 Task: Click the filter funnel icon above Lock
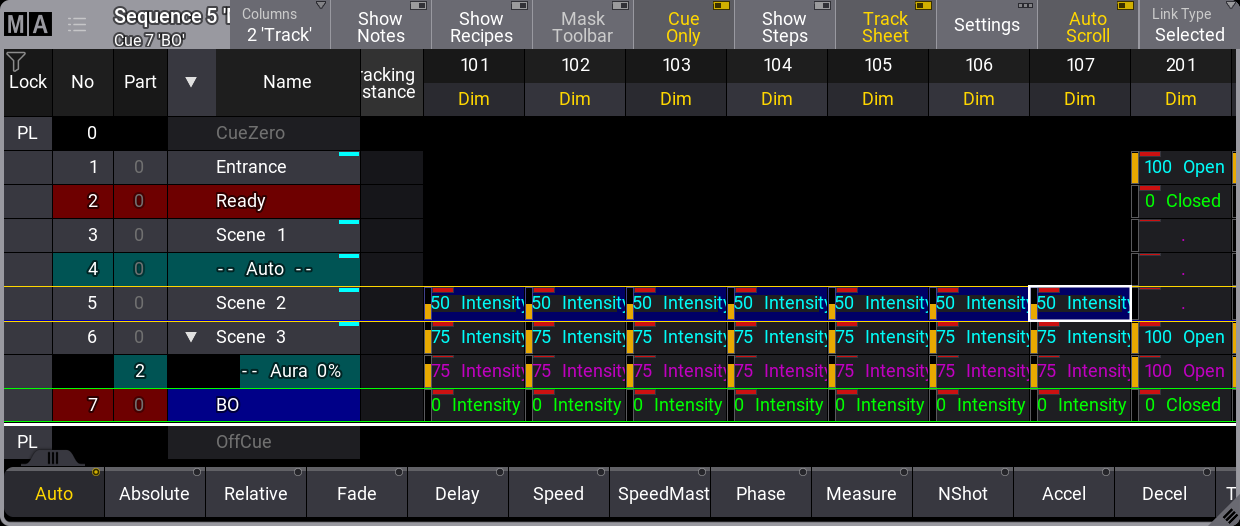tap(15, 62)
